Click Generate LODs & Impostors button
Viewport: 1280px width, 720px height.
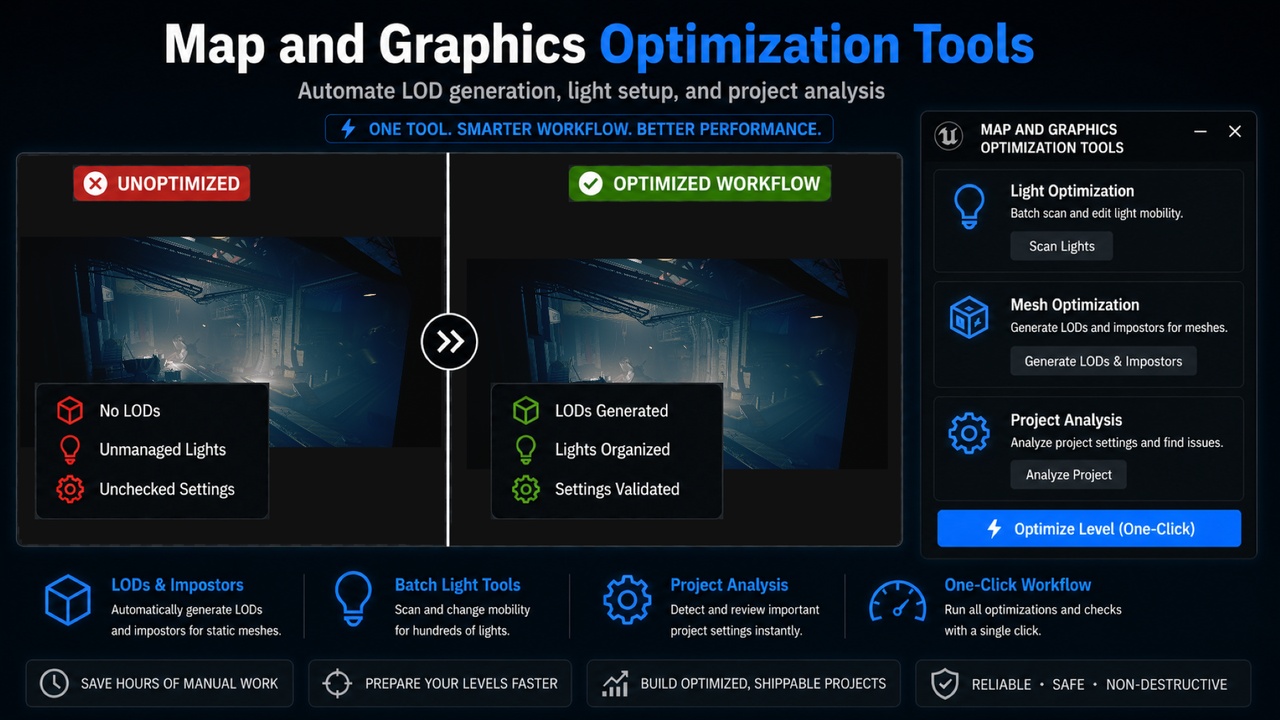point(1103,361)
